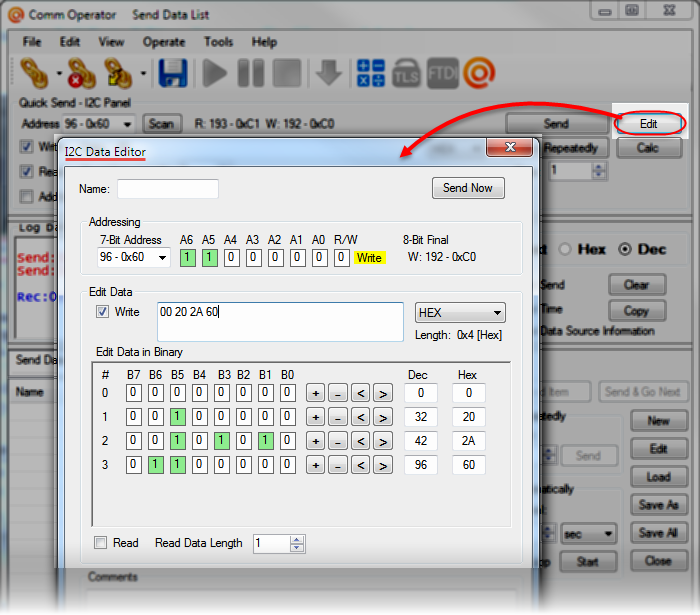The width and height of the screenshot is (700, 615).
Task: Shift row 2 bits left
Action: tap(361, 442)
